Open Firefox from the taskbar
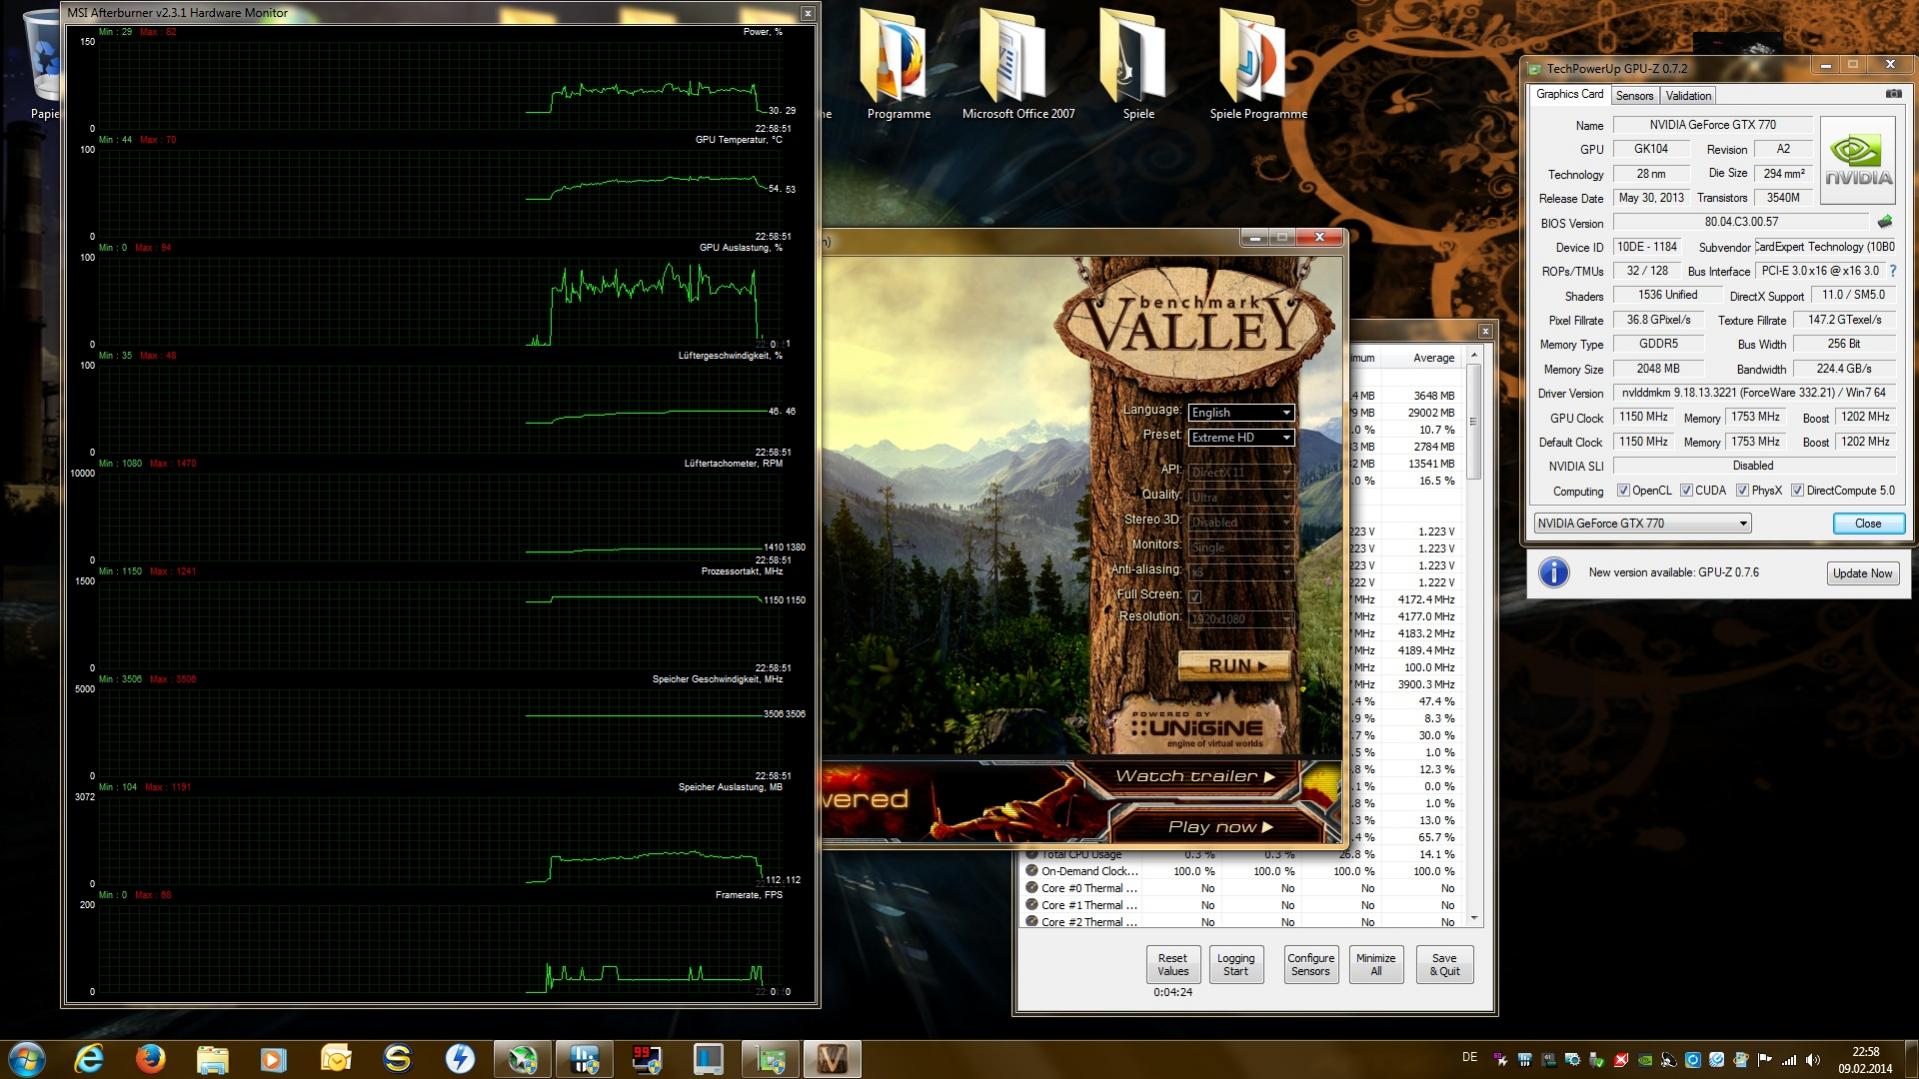1919x1079 pixels. [x=151, y=1058]
